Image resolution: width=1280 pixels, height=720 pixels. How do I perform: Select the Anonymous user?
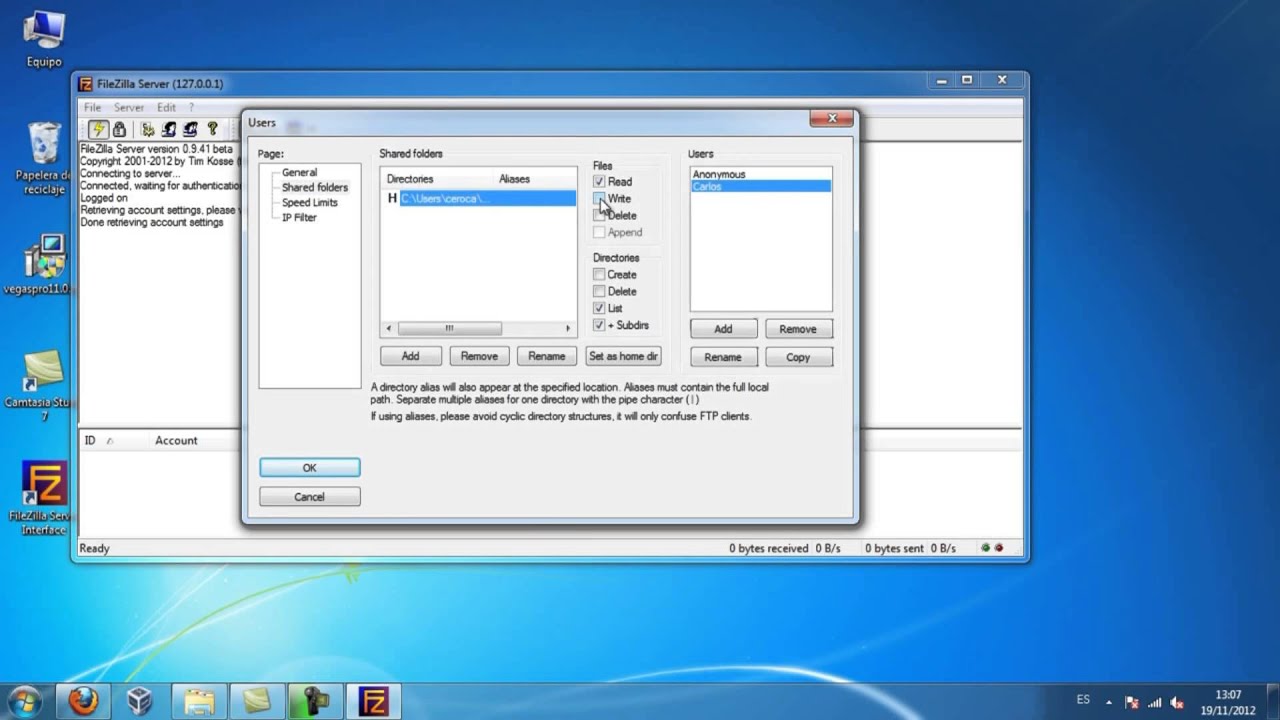(x=719, y=175)
